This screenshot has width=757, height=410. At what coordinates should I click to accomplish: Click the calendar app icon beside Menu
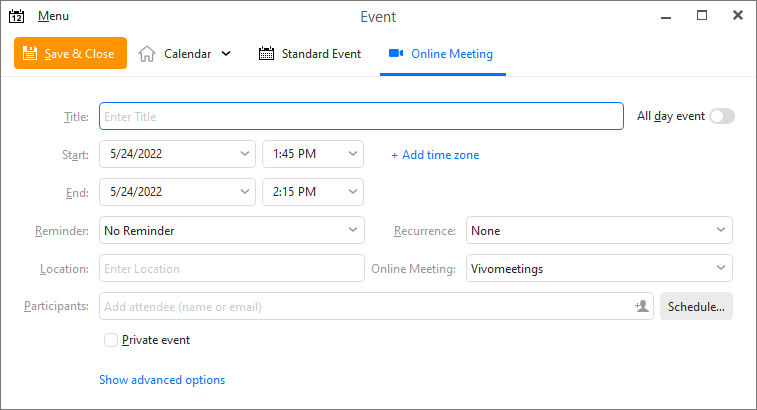coord(16,16)
